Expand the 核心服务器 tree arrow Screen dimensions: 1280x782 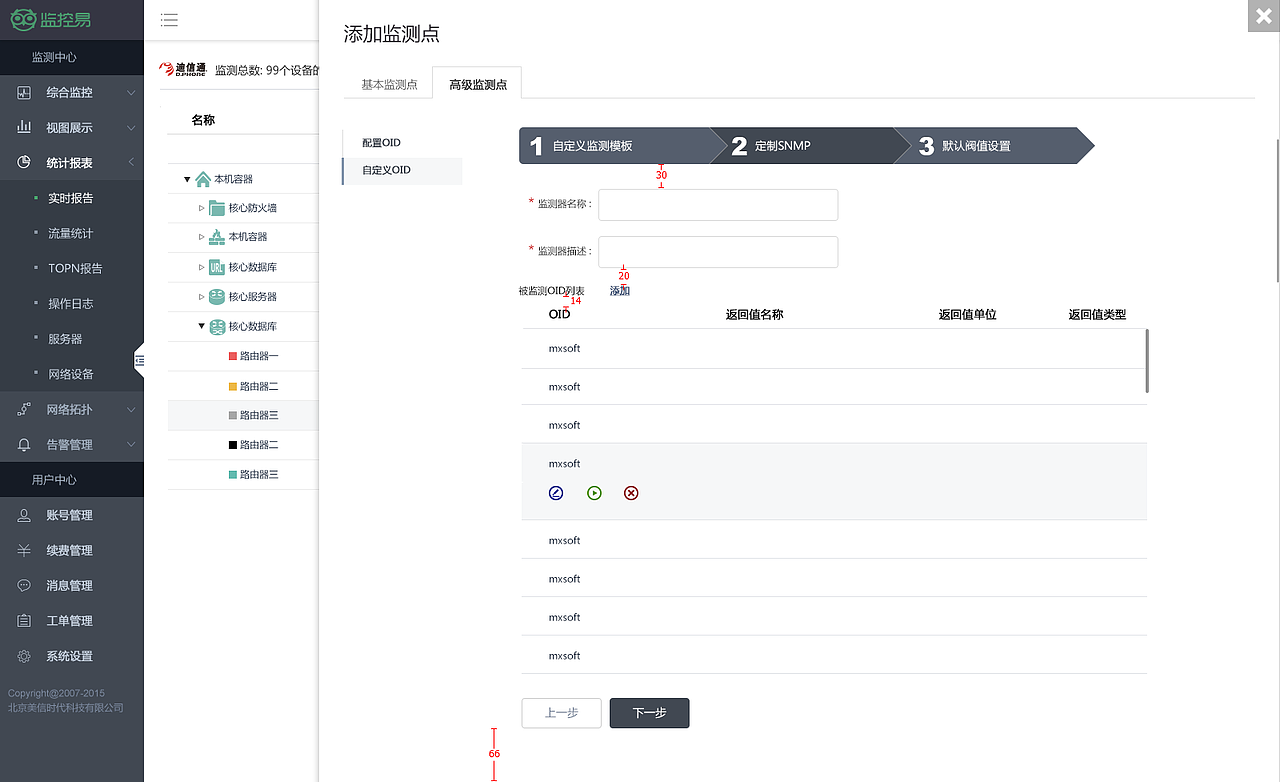pyautogui.click(x=201, y=297)
